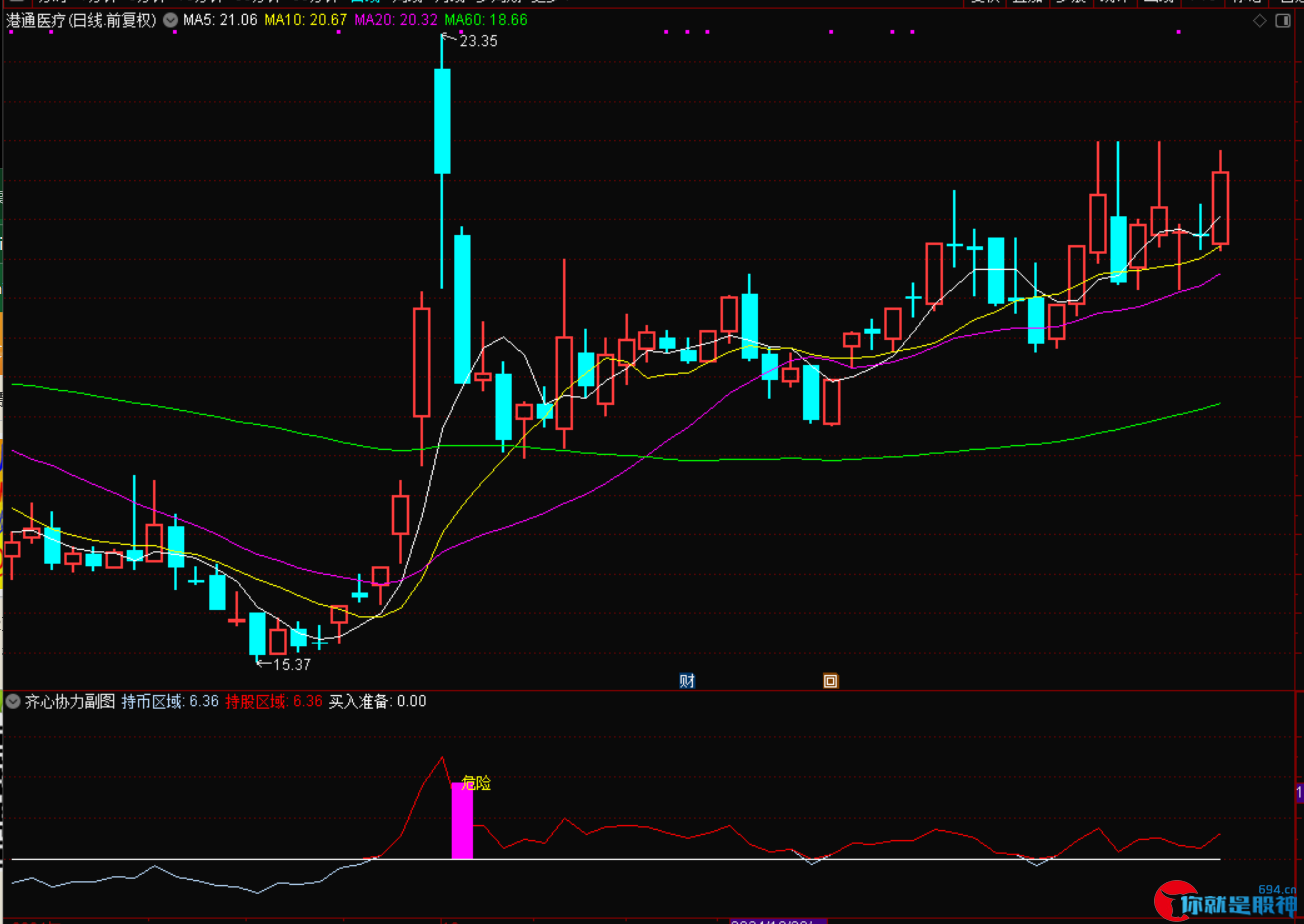
Task: Click the MA10: 20.67 indicator value
Action: click(x=306, y=20)
